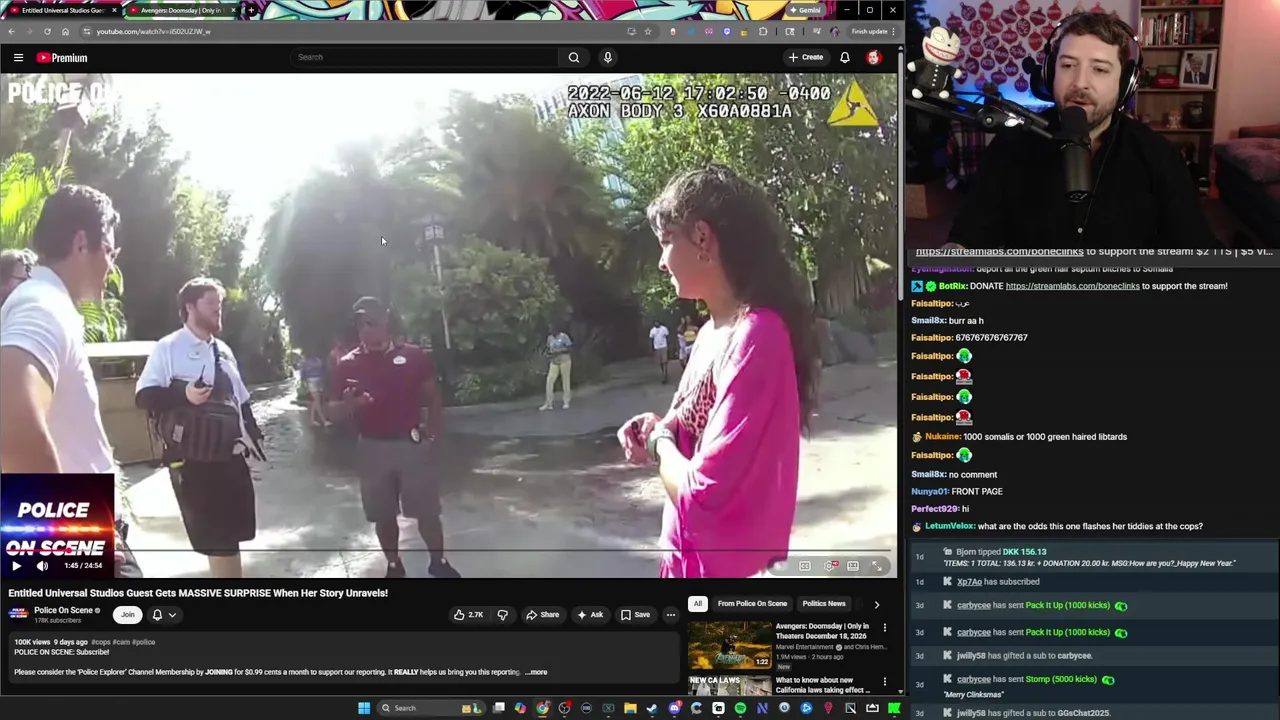1280x720 pixels.
Task: Dislike the video with thumbs down
Action: click(503, 615)
